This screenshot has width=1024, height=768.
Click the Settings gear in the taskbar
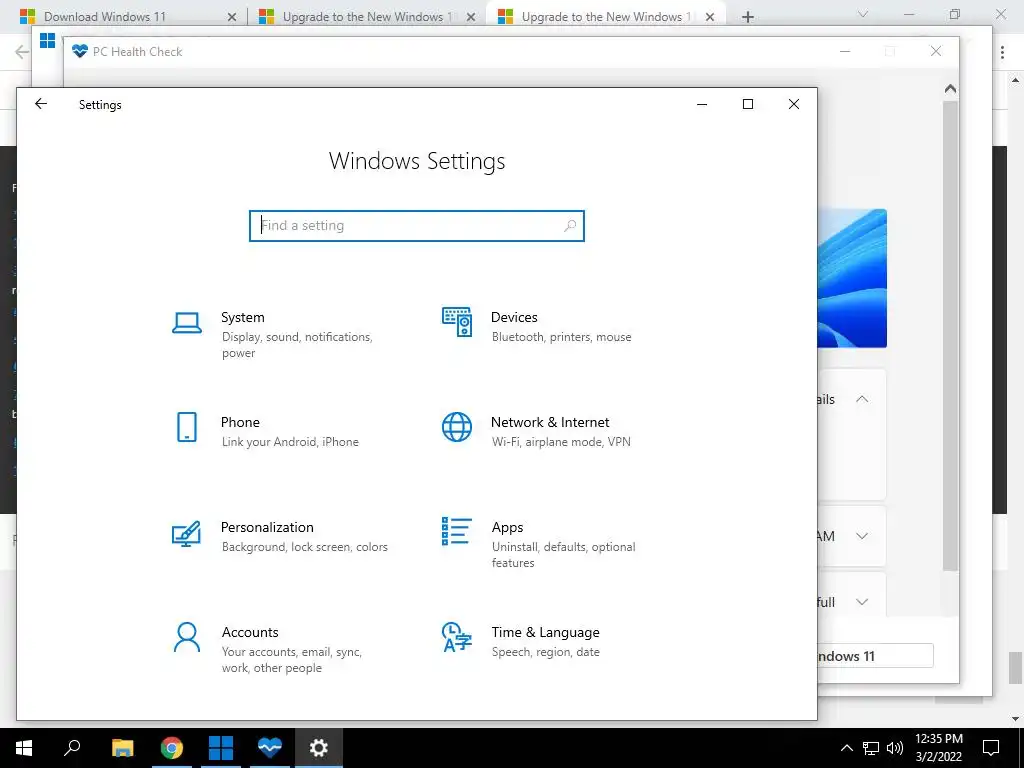(319, 748)
